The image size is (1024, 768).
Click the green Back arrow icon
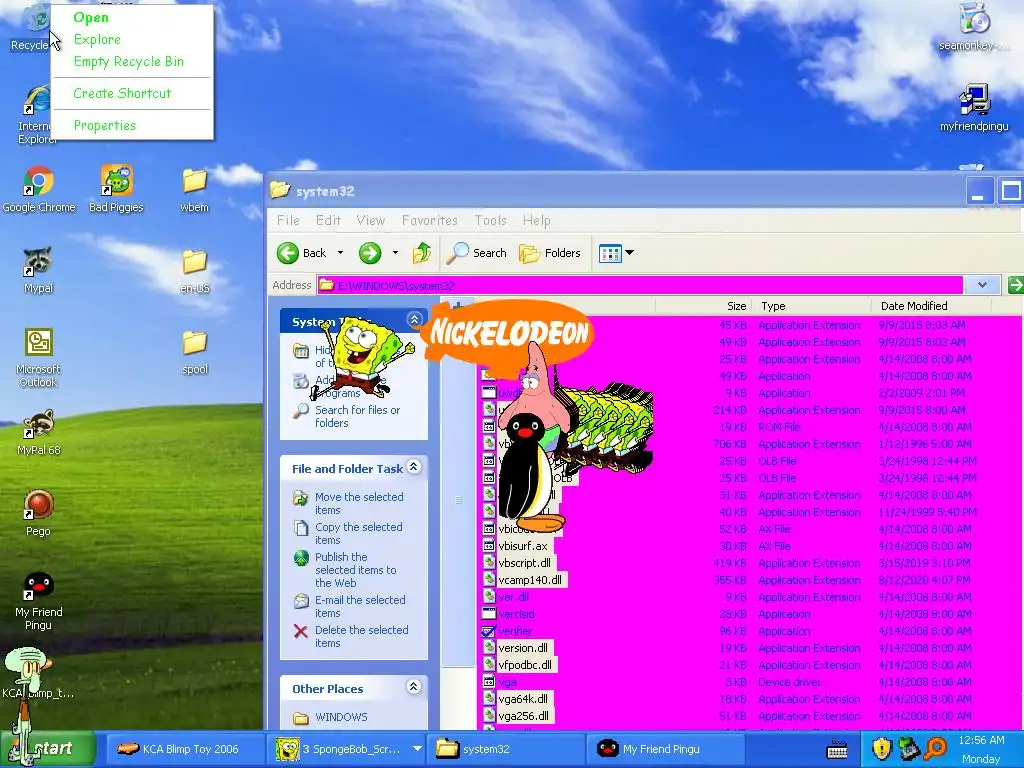click(287, 253)
